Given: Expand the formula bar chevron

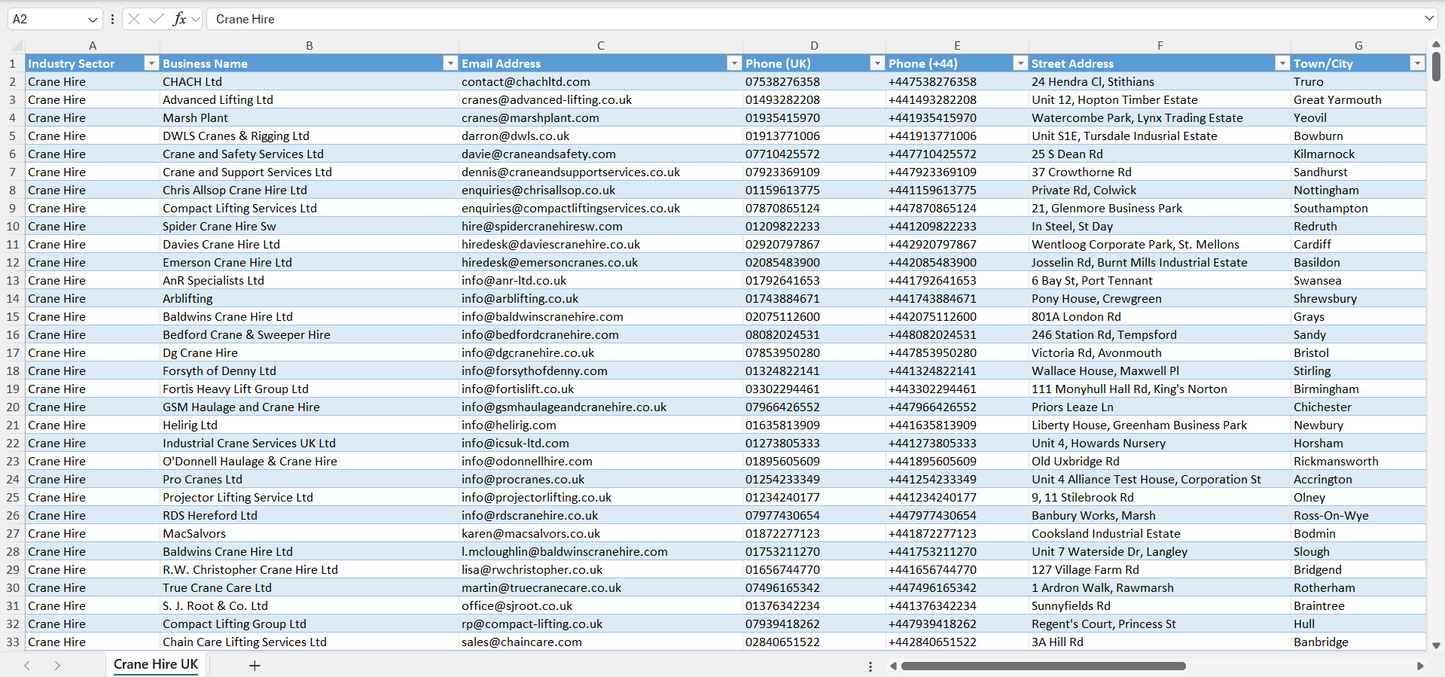Looking at the screenshot, I should pos(1429,19).
